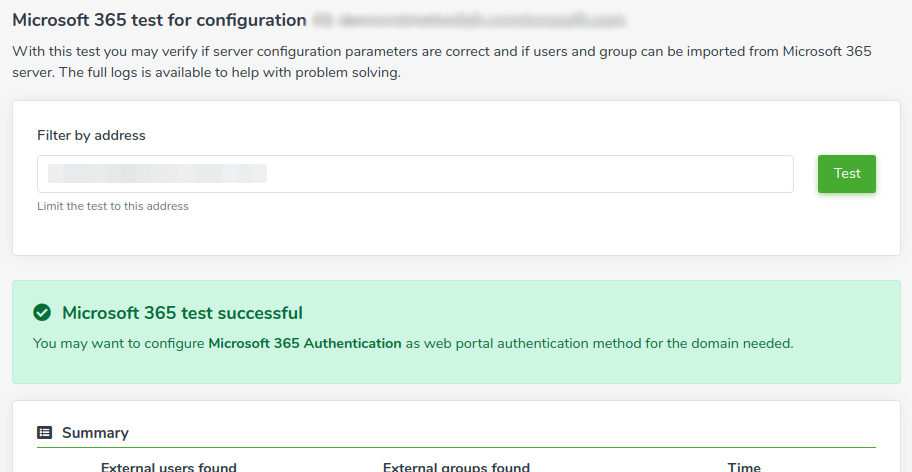
Task: Click the green success checkmark icon
Action: tap(42, 313)
